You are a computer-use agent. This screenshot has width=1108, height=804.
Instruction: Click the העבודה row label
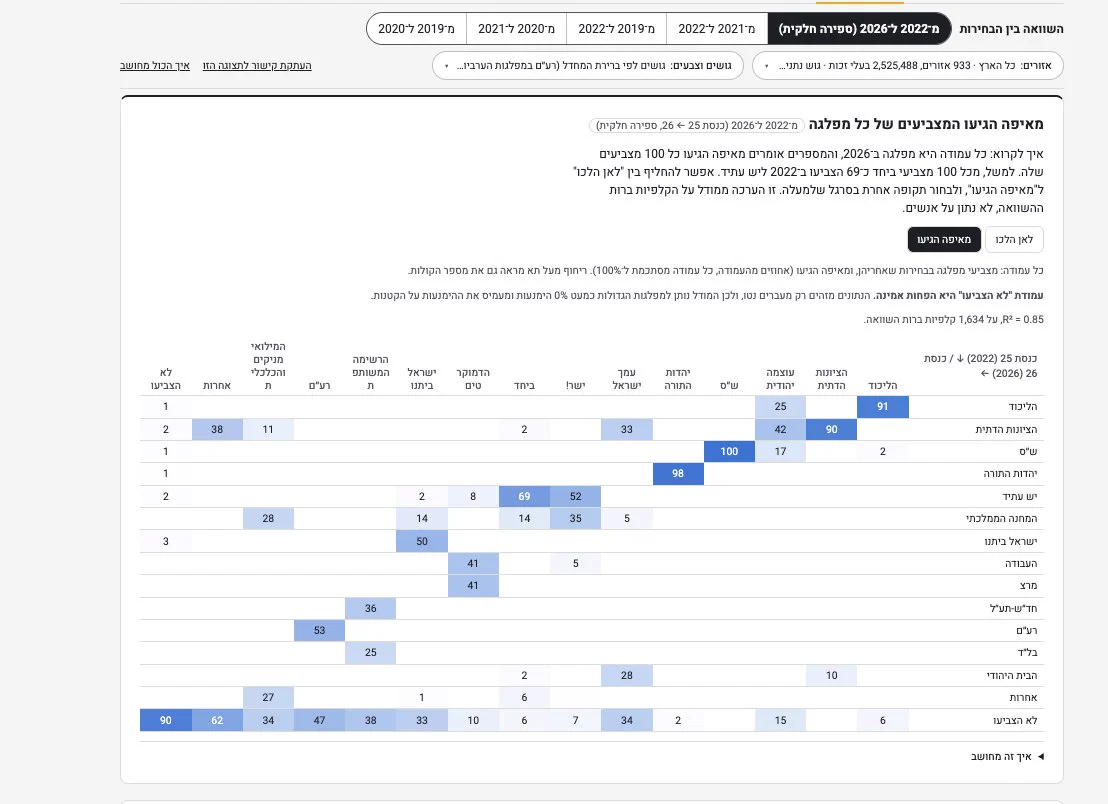[1021, 564]
